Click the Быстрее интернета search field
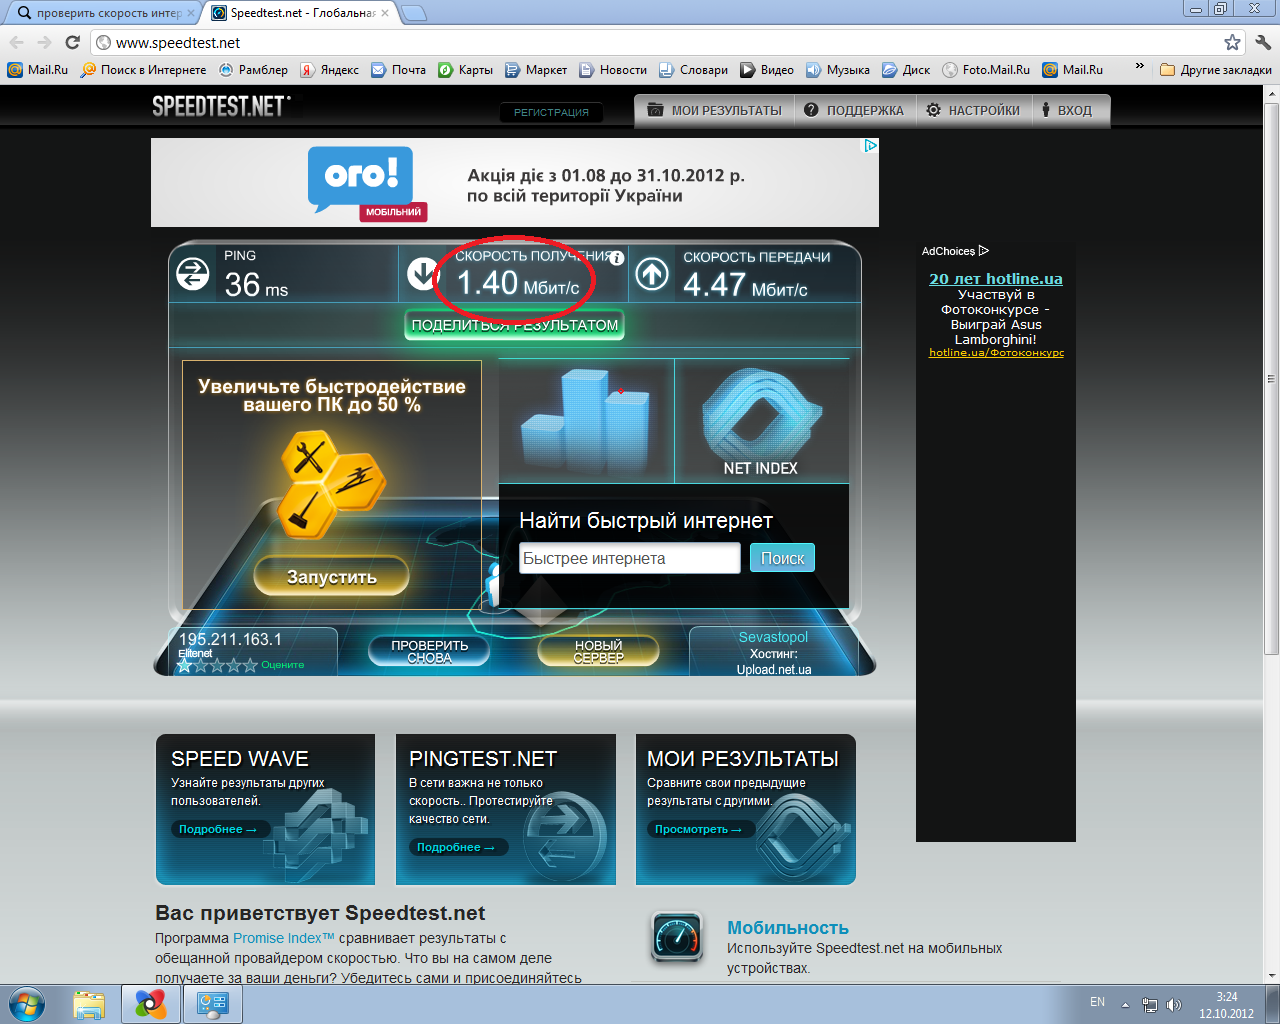Screen dimensions: 1280x1024 (x=629, y=558)
